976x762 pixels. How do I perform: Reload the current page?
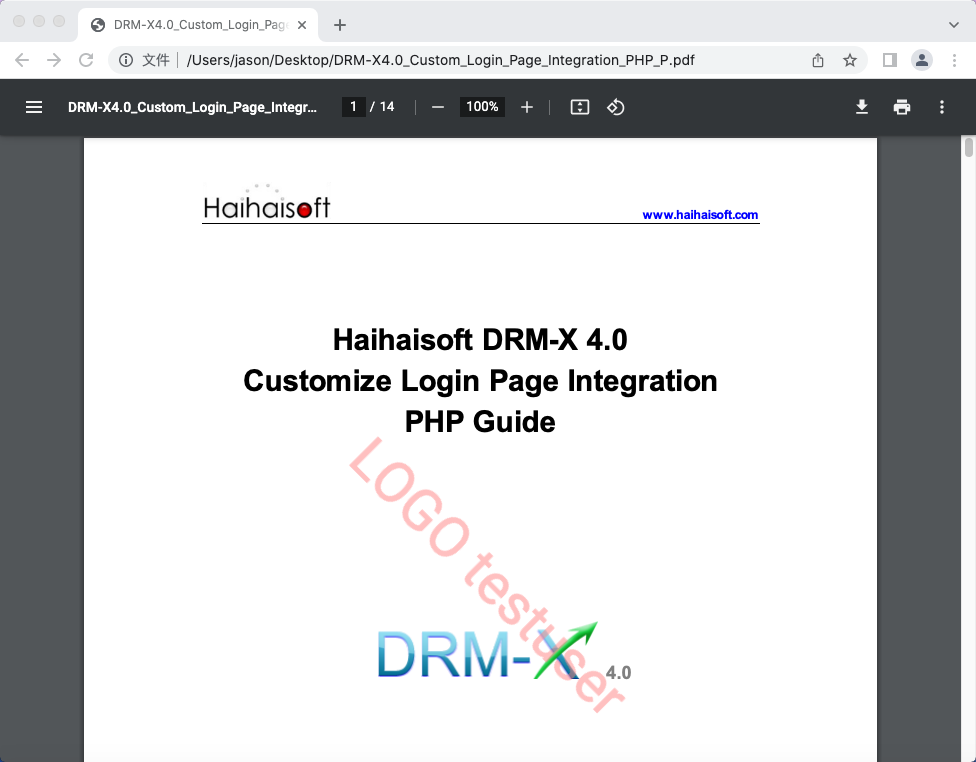[x=86, y=60]
